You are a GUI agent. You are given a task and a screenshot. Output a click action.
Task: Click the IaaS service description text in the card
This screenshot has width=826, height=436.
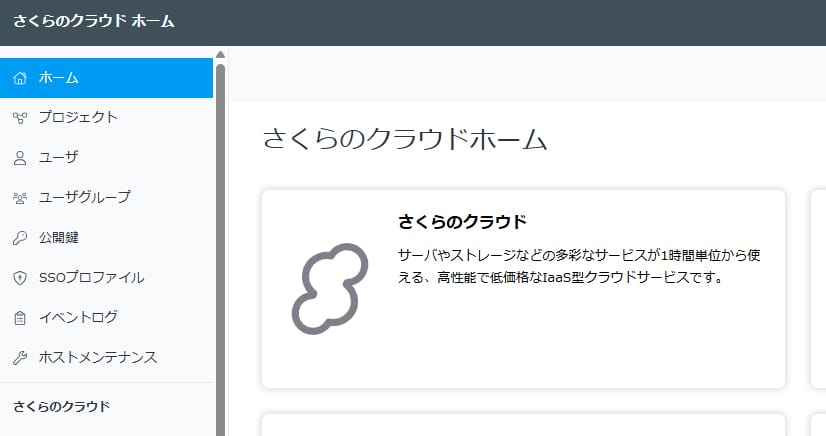coord(579,266)
